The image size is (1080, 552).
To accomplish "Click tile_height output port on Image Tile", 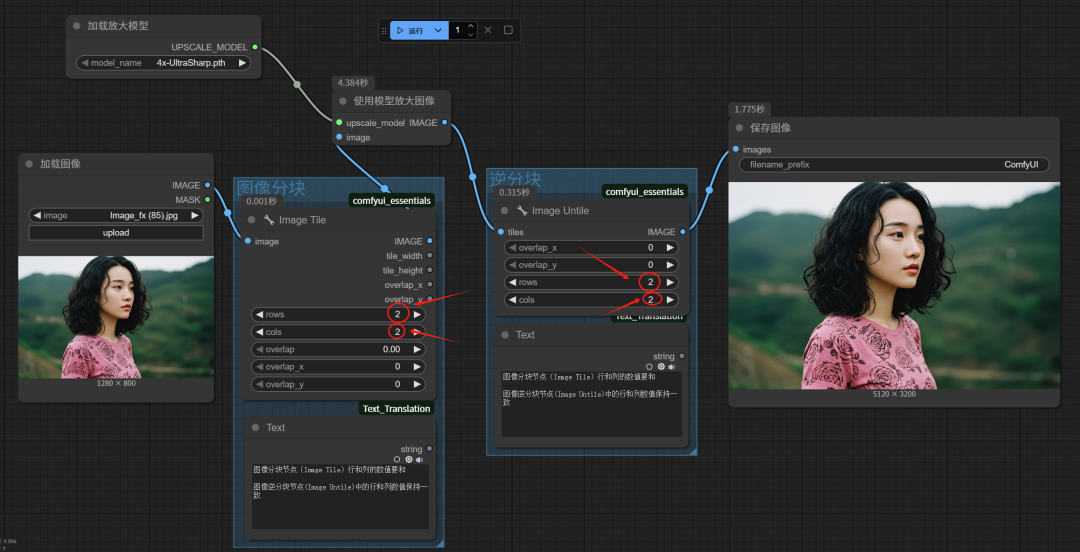I will pyautogui.click(x=430, y=270).
